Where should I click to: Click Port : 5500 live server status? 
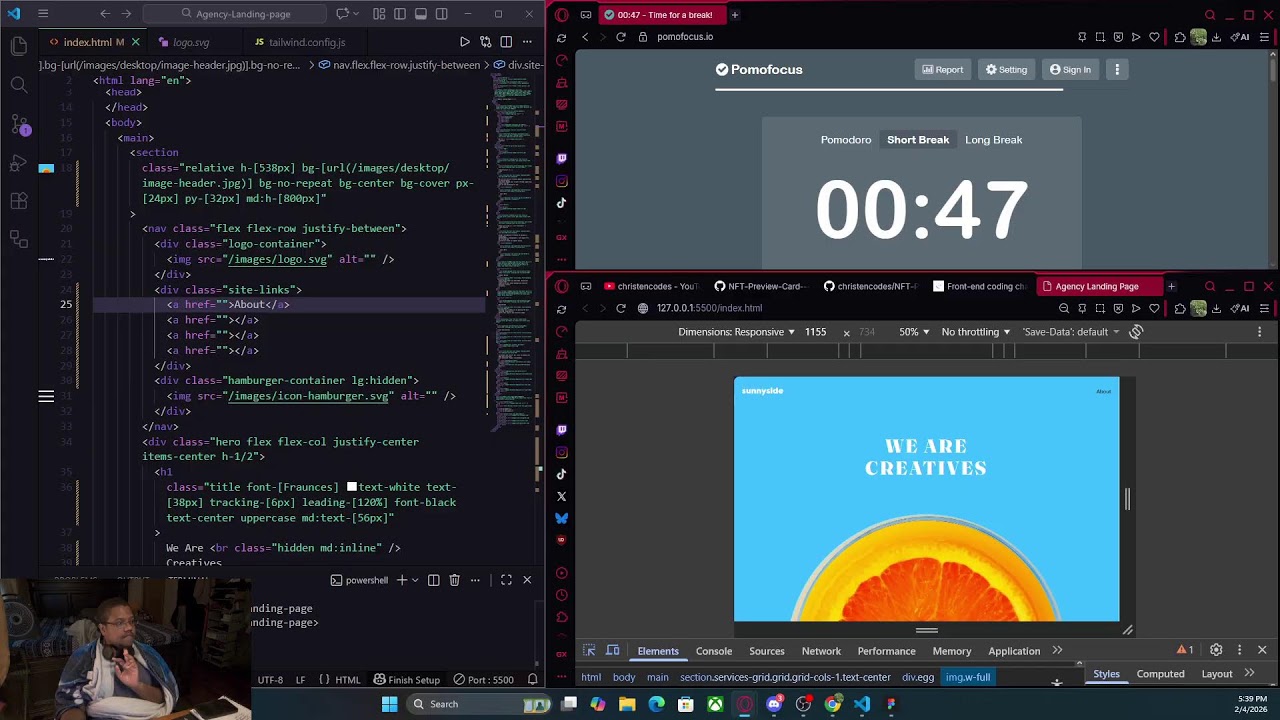coord(483,680)
